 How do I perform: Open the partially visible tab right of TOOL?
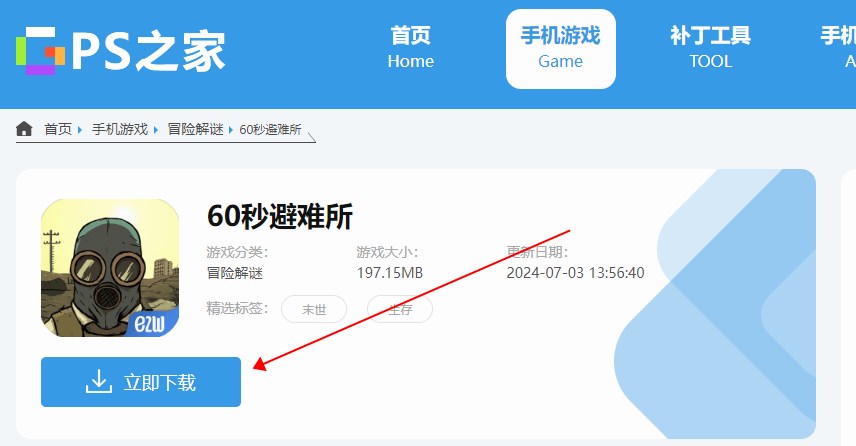pos(838,48)
